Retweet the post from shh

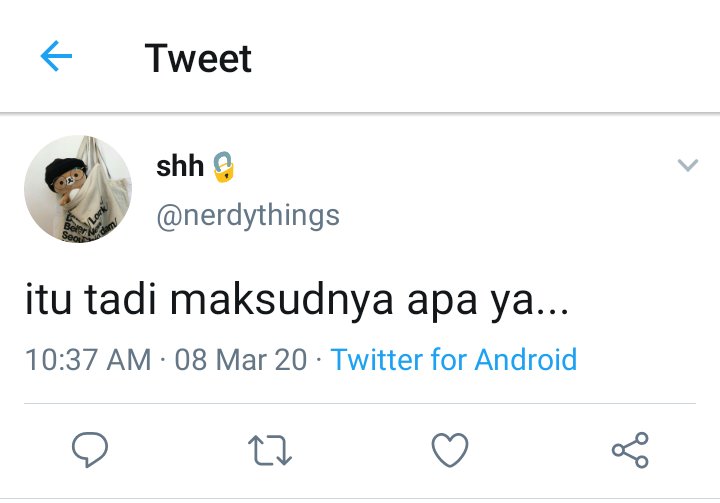pos(270,450)
